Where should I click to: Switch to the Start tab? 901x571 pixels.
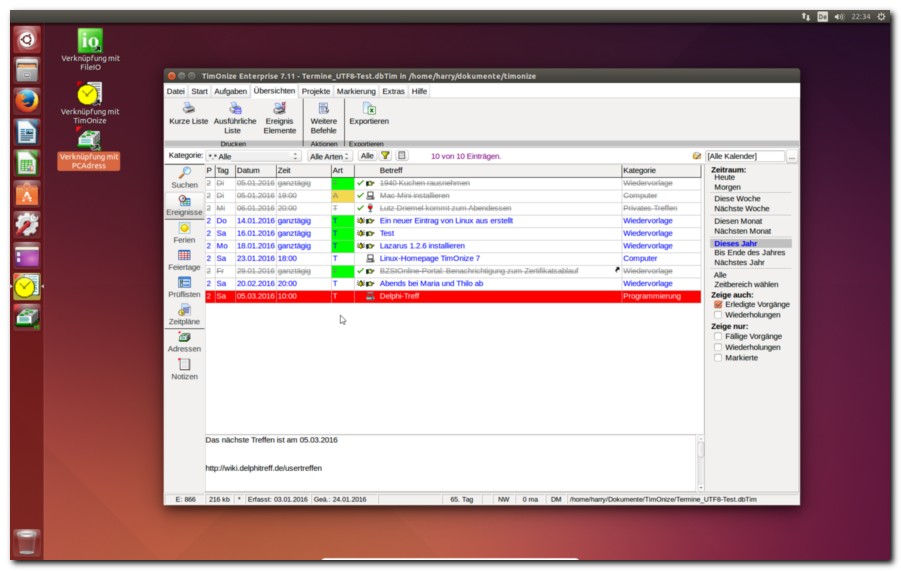[199, 91]
